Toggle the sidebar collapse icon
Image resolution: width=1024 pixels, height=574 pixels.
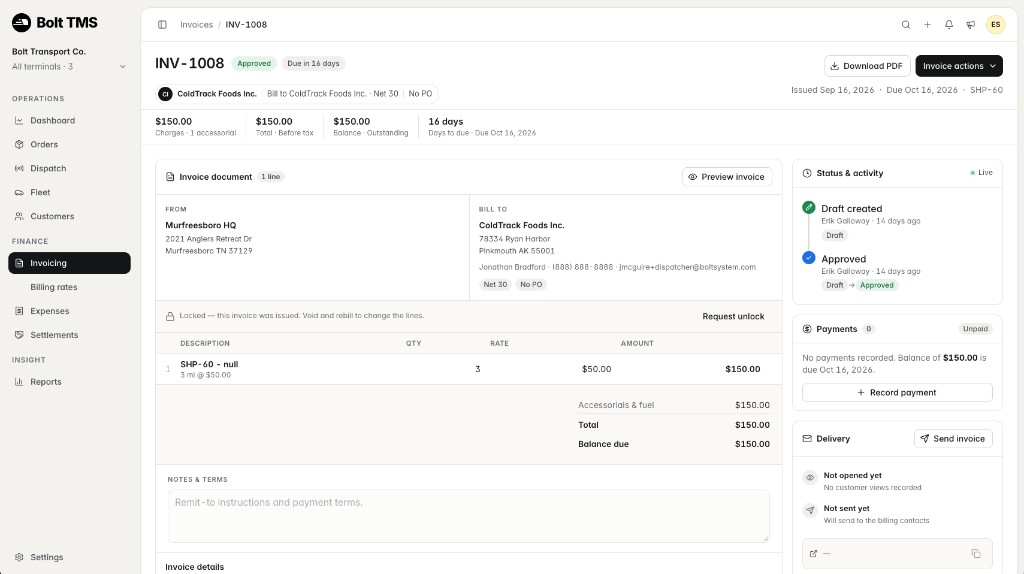tap(162, 25)
